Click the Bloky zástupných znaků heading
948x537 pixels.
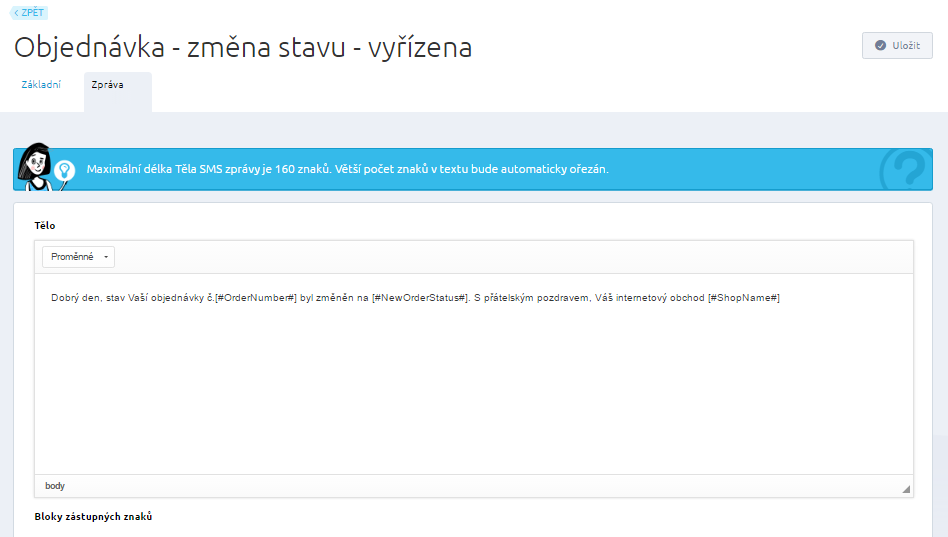click(93, 516)
